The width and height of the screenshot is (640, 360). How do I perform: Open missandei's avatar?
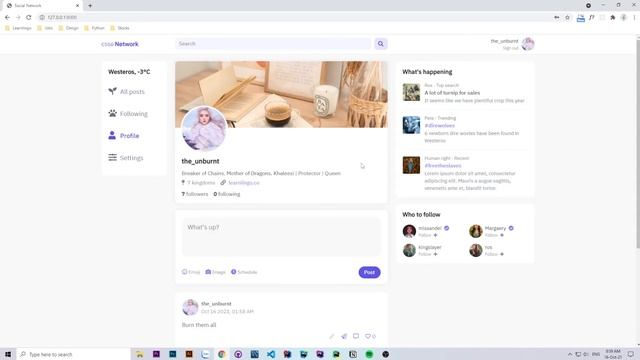[409, 231]
